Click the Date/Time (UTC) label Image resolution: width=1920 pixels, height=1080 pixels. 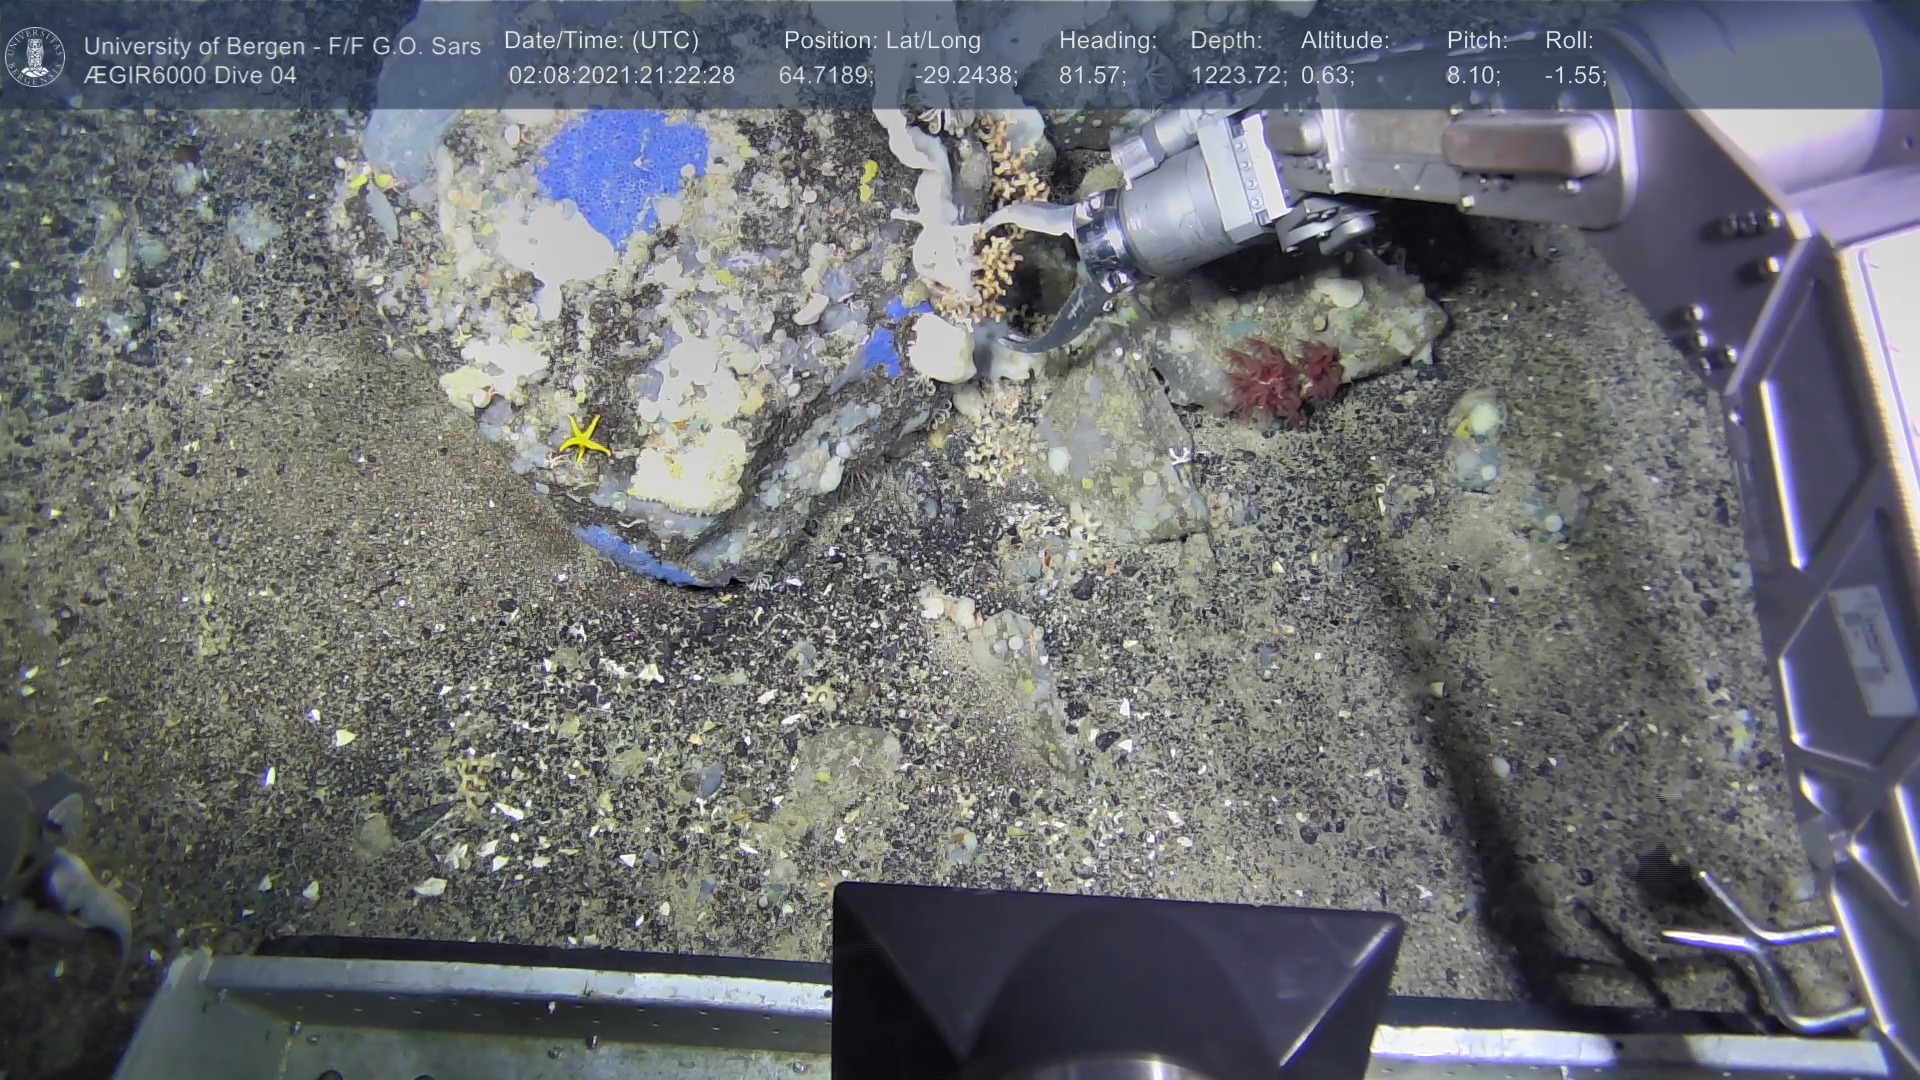[602, 41]
